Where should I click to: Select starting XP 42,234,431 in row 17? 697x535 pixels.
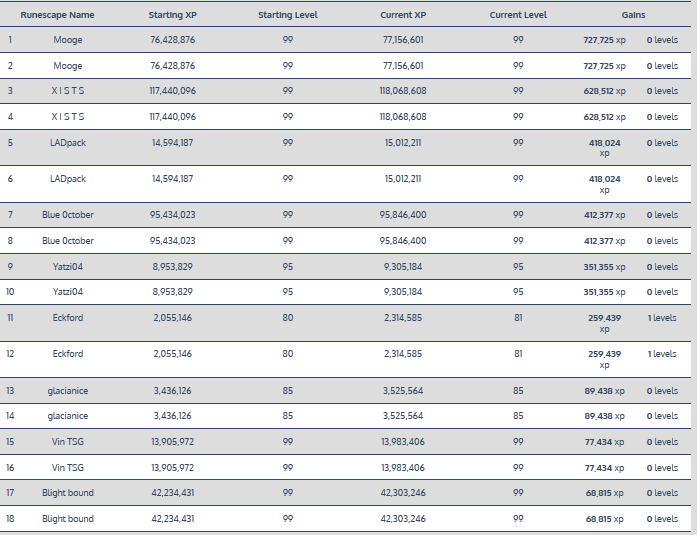(172, 493)
